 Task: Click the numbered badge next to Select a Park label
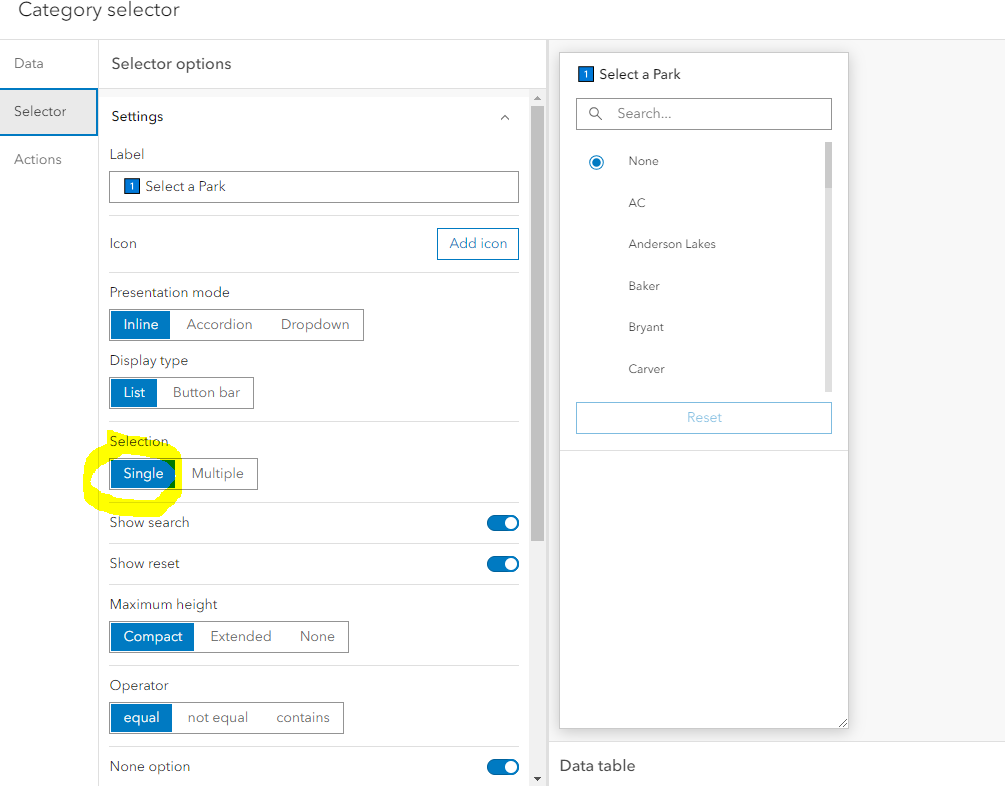coord(131,187)
